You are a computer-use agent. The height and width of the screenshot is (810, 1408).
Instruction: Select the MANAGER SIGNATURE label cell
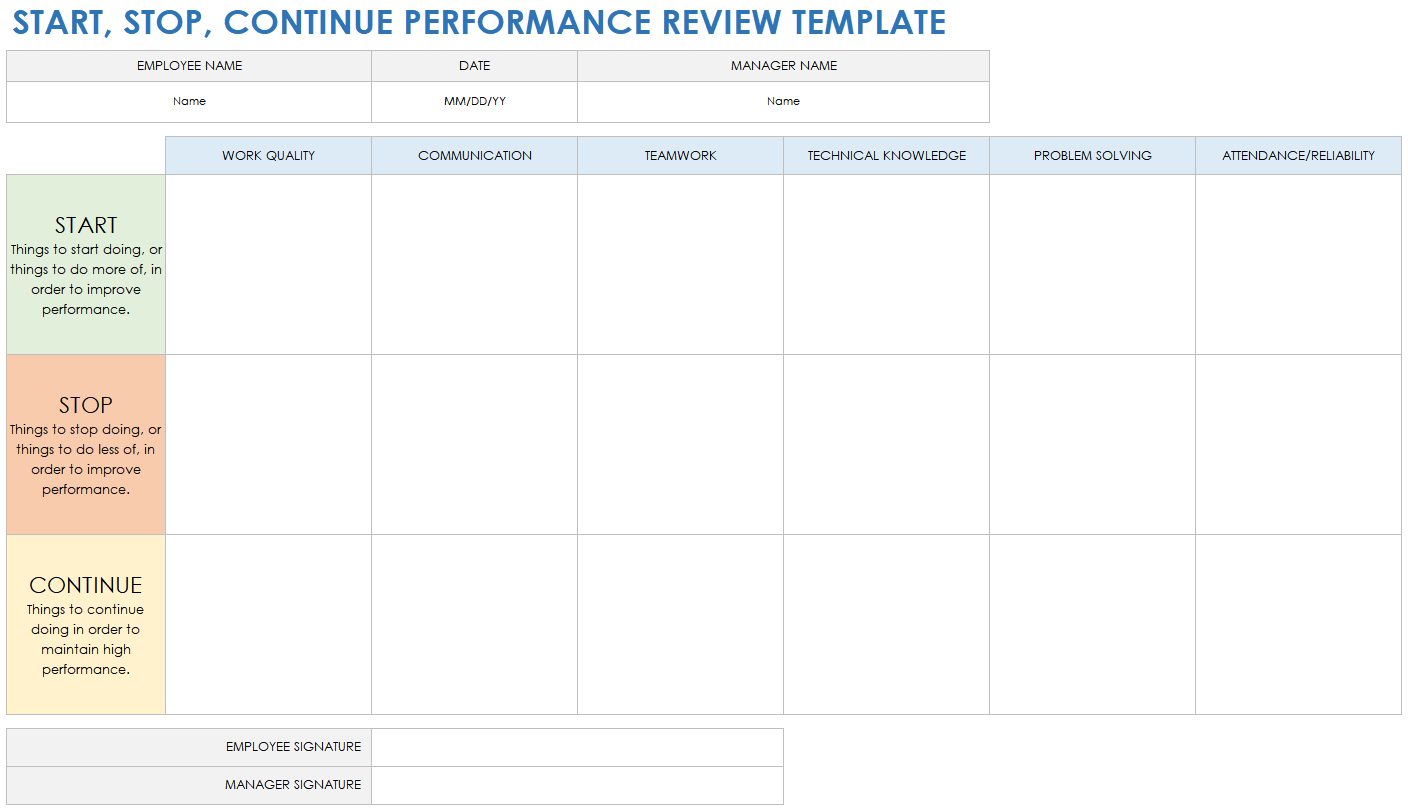[x=189, y=785]
